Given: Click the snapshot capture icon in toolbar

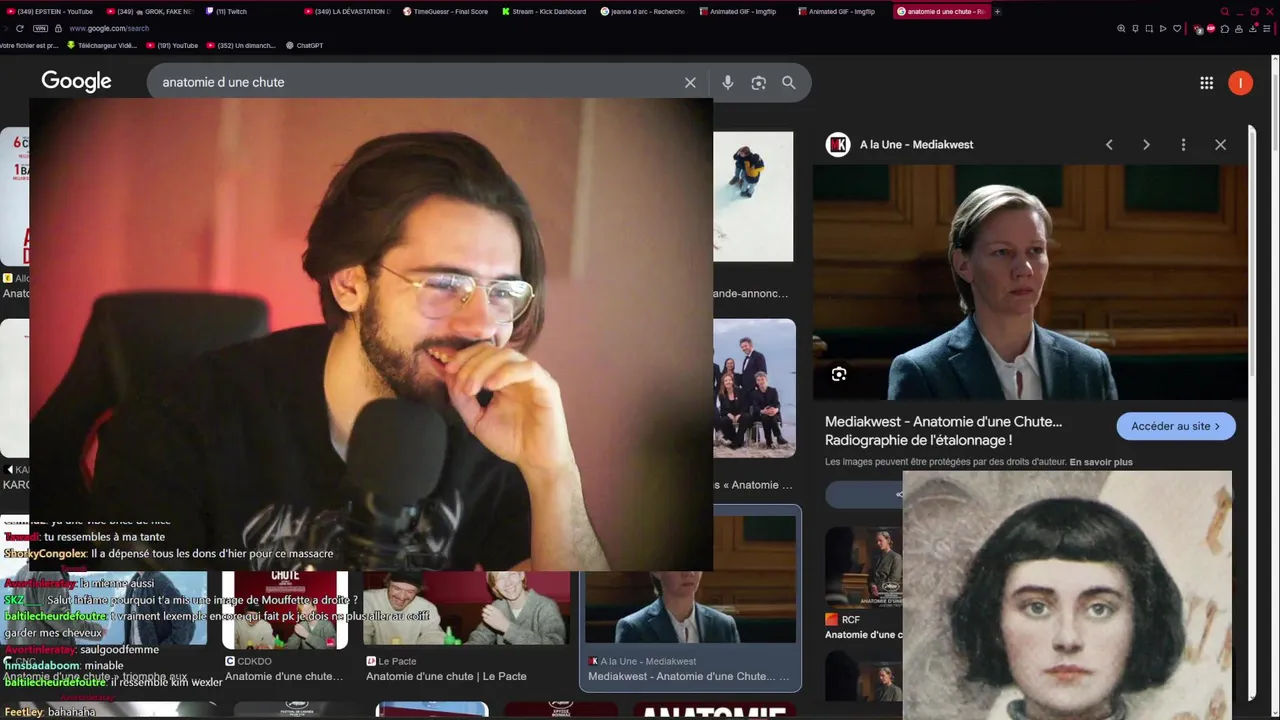Looking at the screenshot, I should click(x=1149, y=29).
